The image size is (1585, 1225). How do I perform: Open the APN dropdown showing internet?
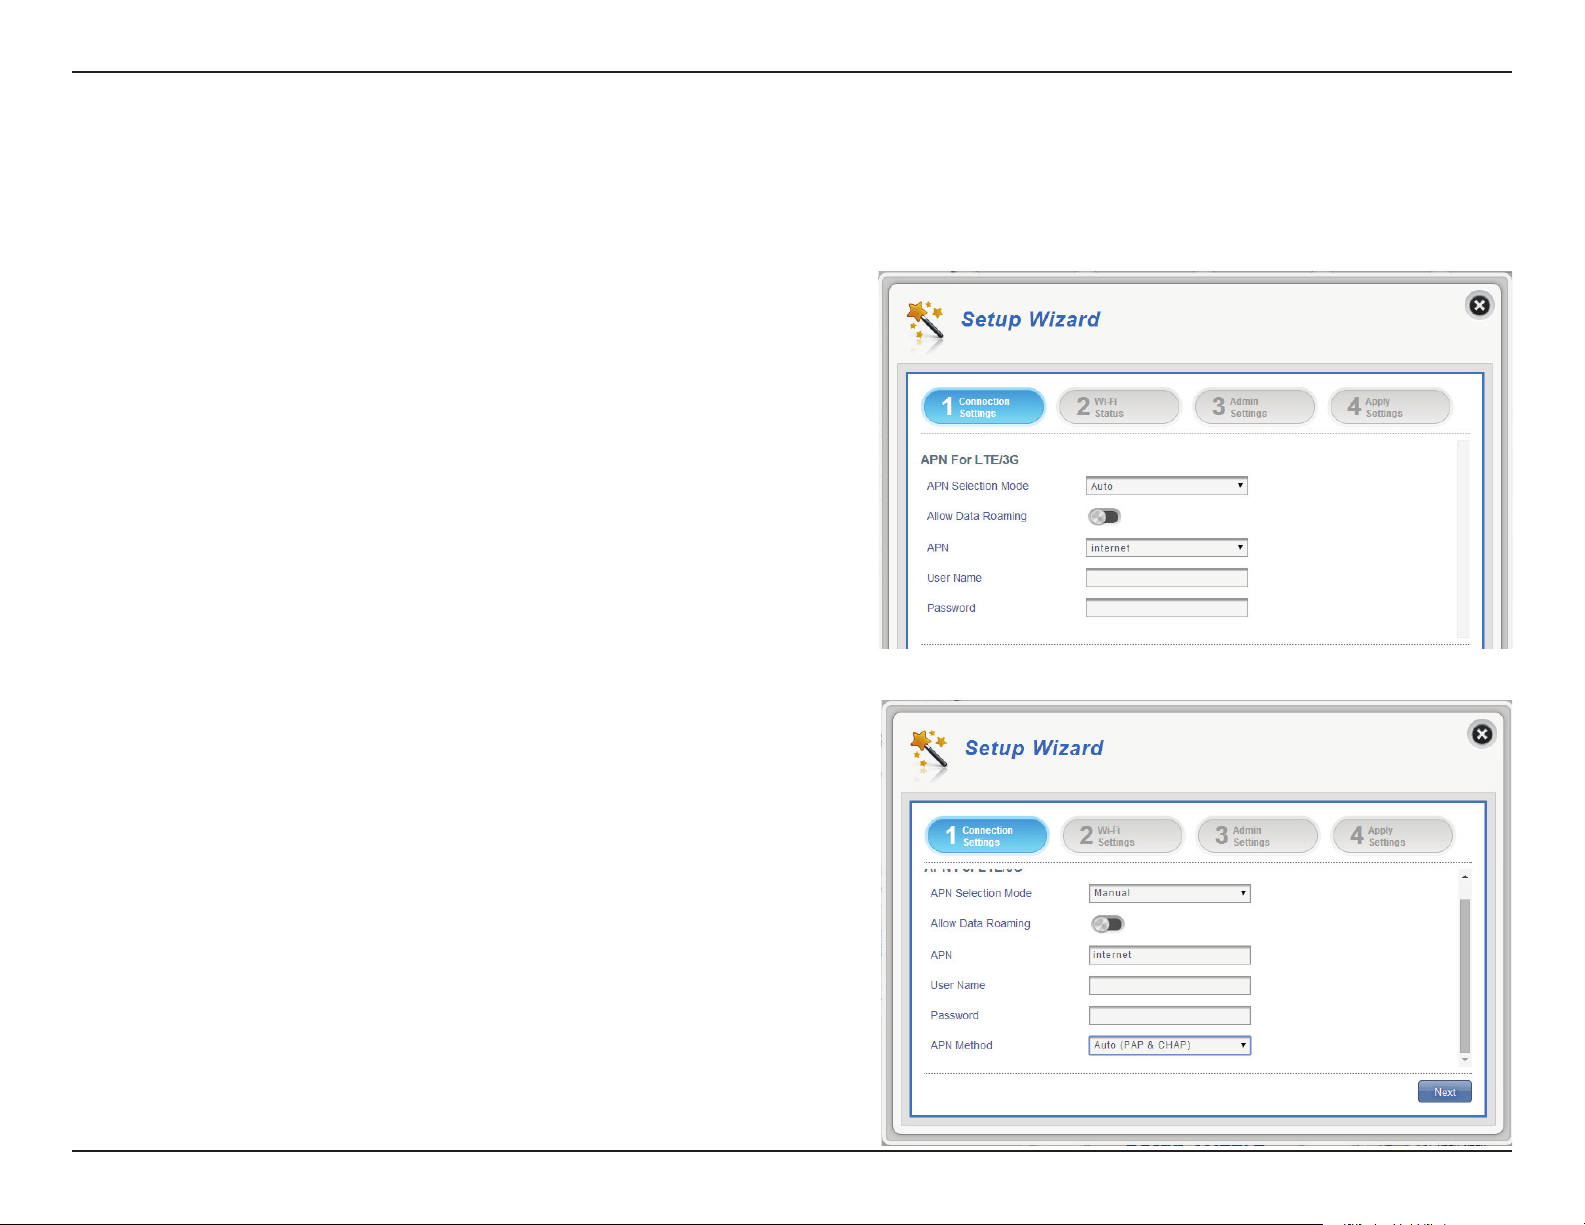coord(1167,548)
